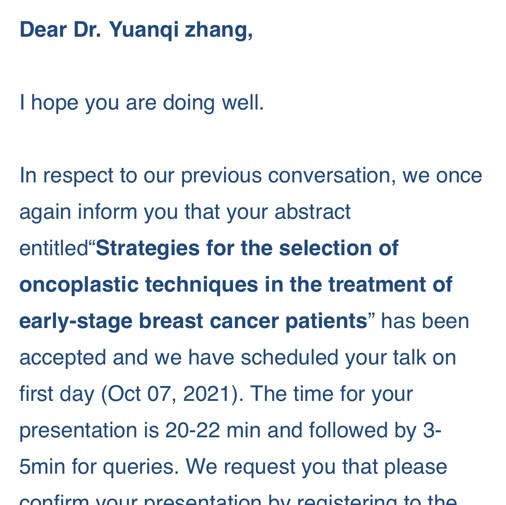Click the word 'accepted' in the paragraph
This screenshot has height=505, width=506.
[63, 358]
